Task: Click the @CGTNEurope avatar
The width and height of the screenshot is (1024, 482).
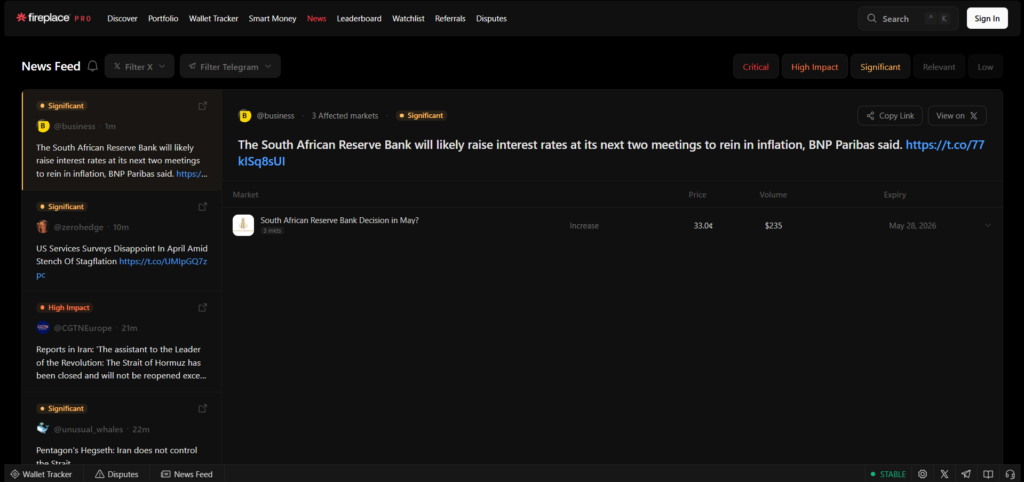Action: click(x=43, y=328)
